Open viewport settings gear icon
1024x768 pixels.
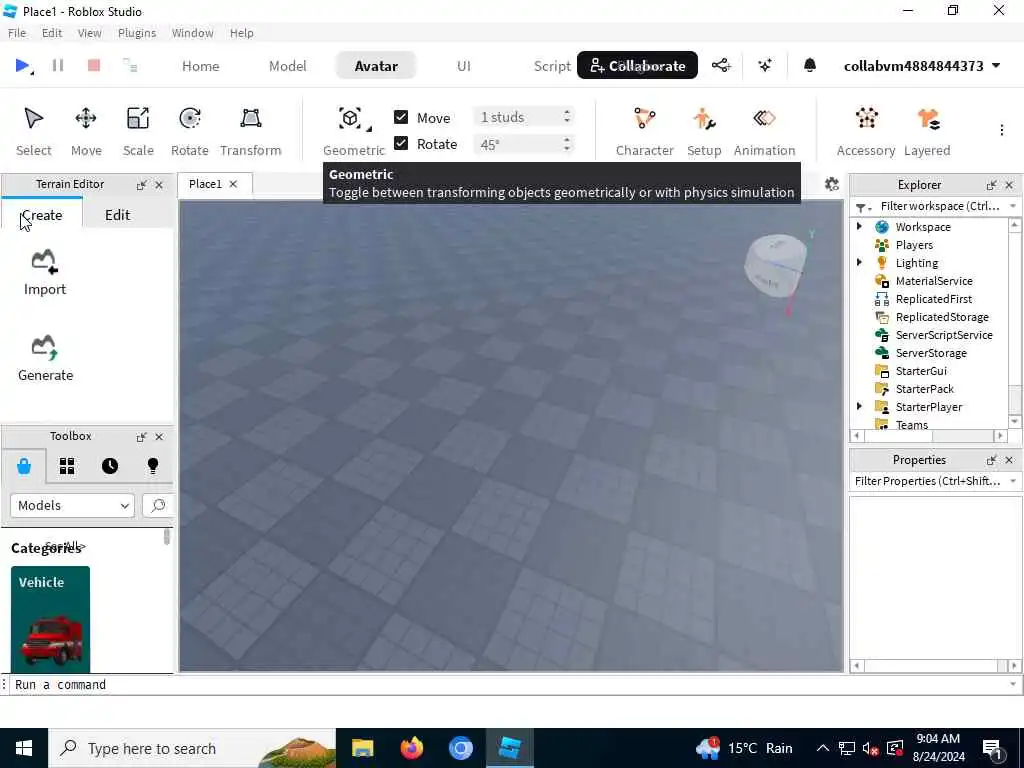point(831,184)
